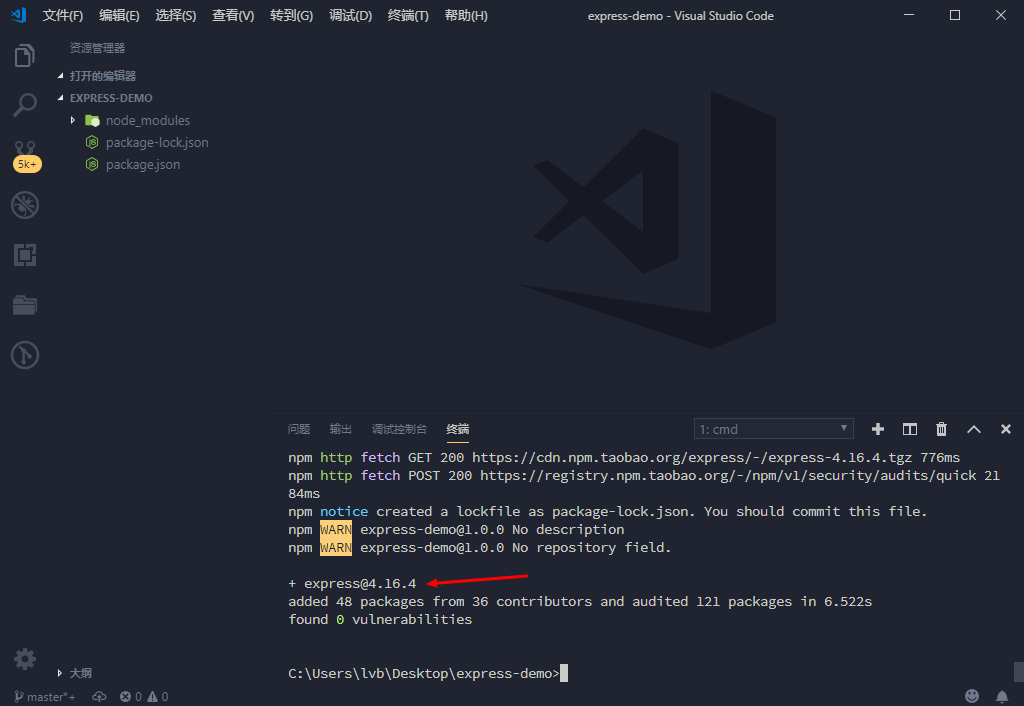Click the VS Code logo in title bar
Image resolution: width=1024 pixels, height=706 pixels.
pos(18,14)
